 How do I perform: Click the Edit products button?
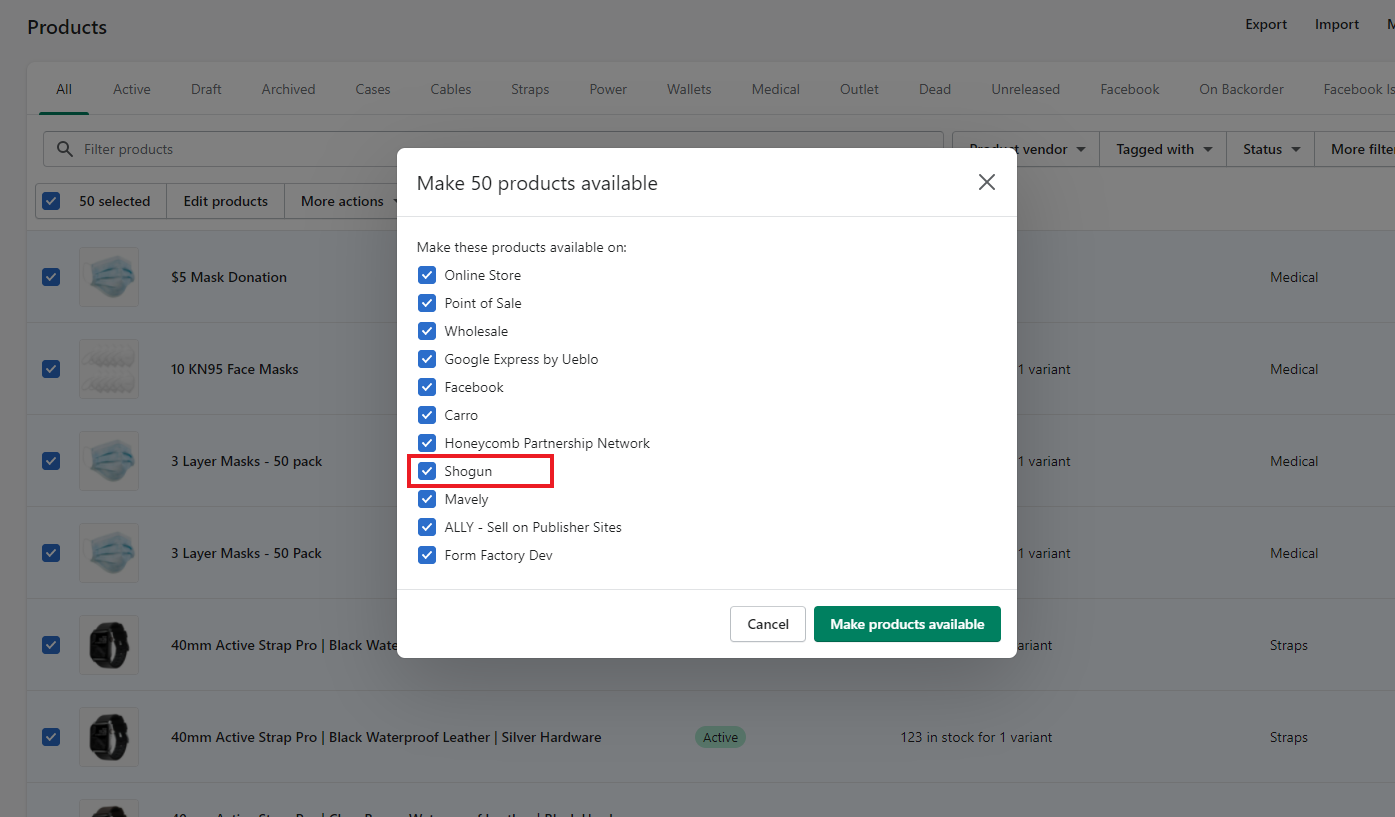point(226,201)
